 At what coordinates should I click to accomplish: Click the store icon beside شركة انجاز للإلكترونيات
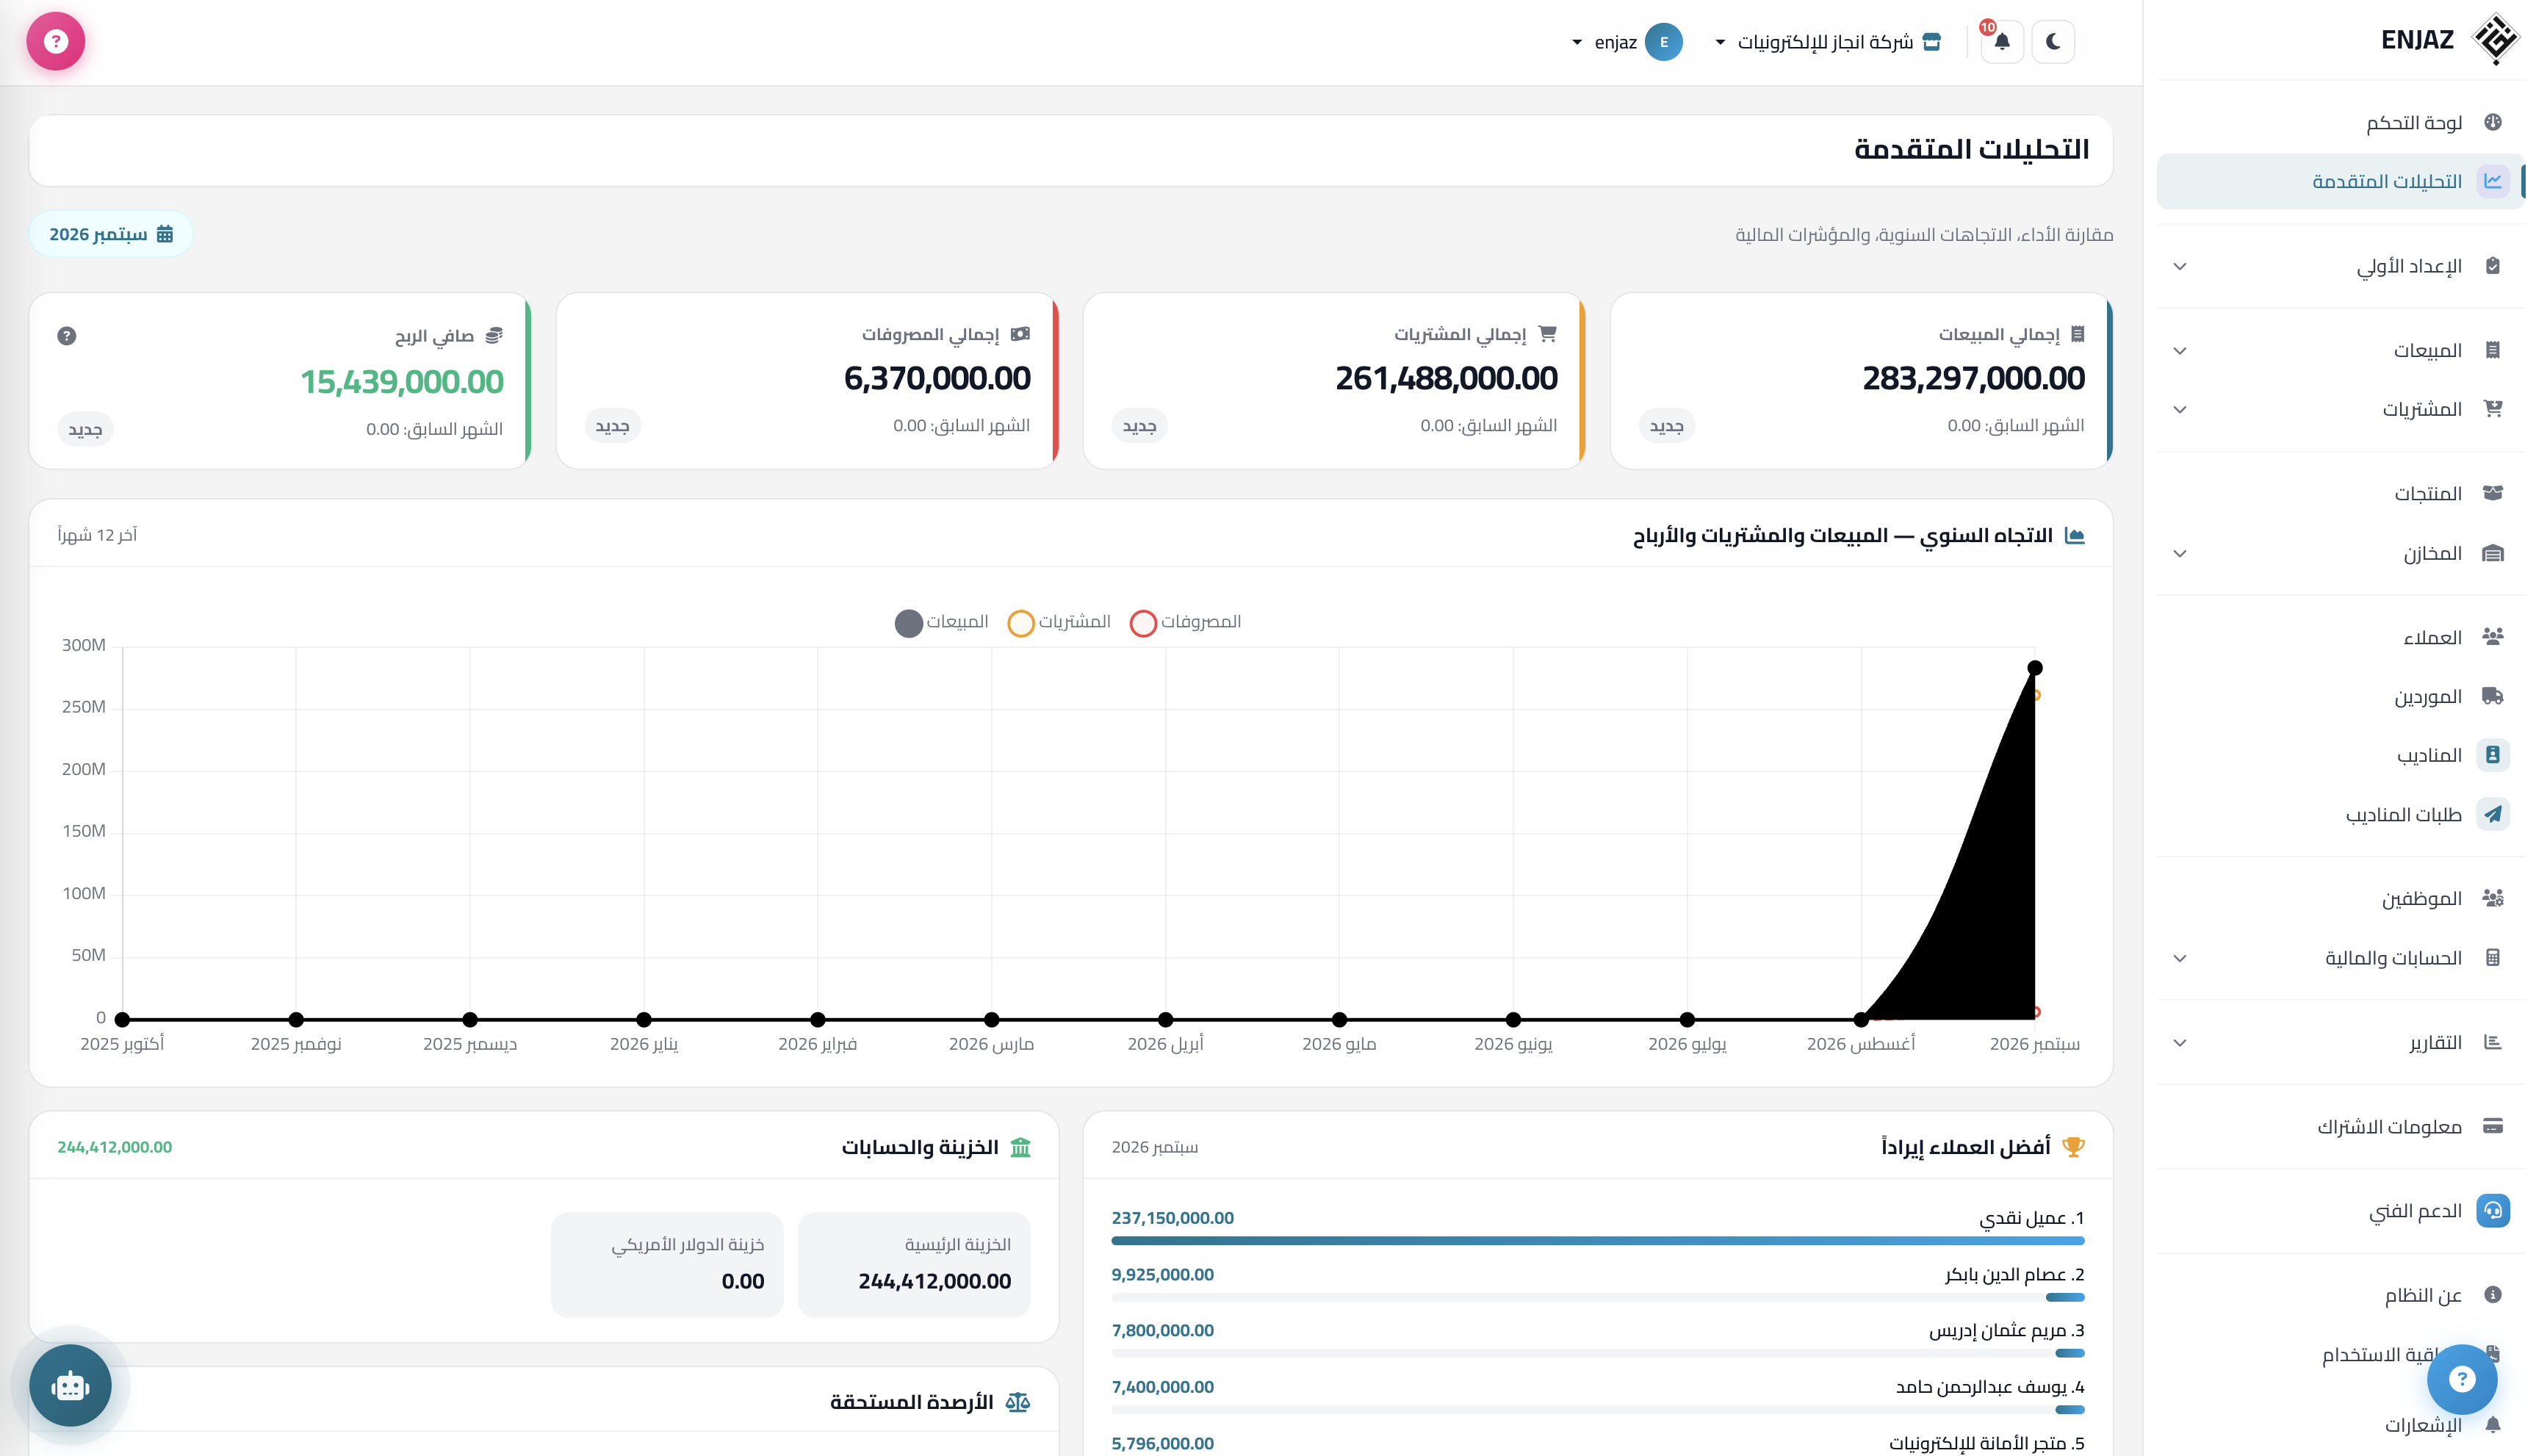click(x=1932, y=42)
